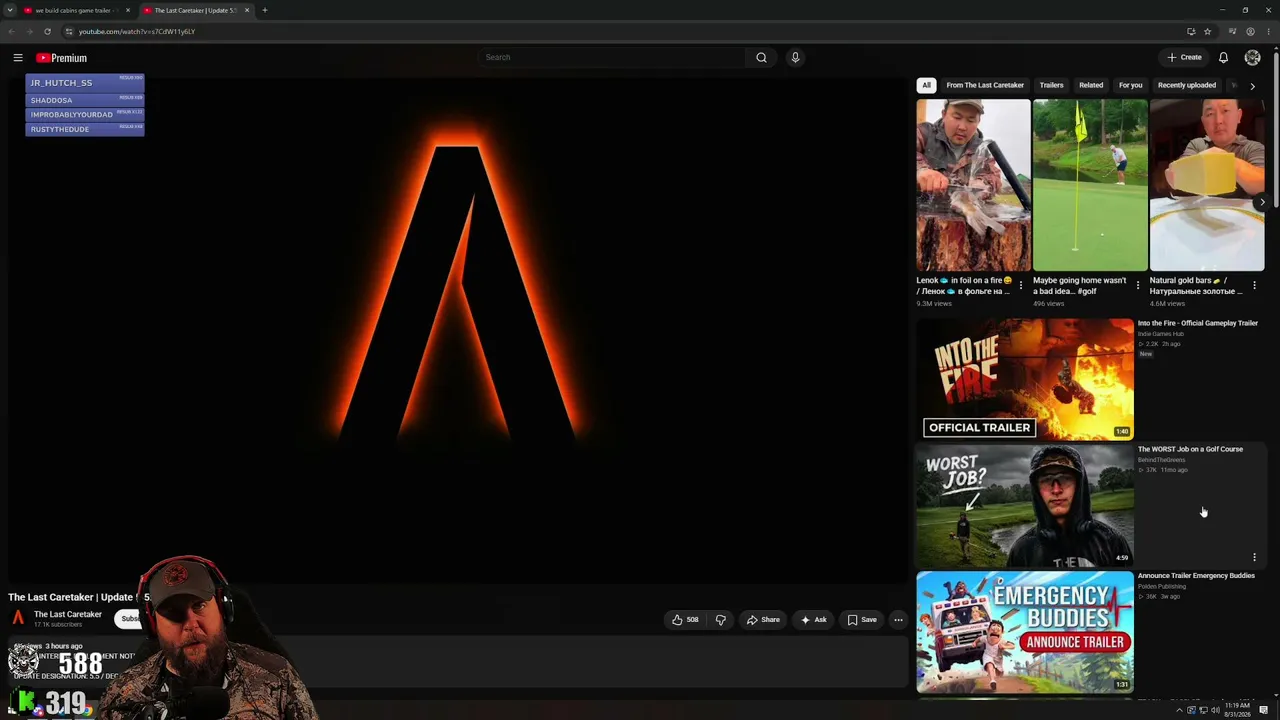Open The Last Caretaker channel avatar
1280x720 pixels.
pos(18,618)
